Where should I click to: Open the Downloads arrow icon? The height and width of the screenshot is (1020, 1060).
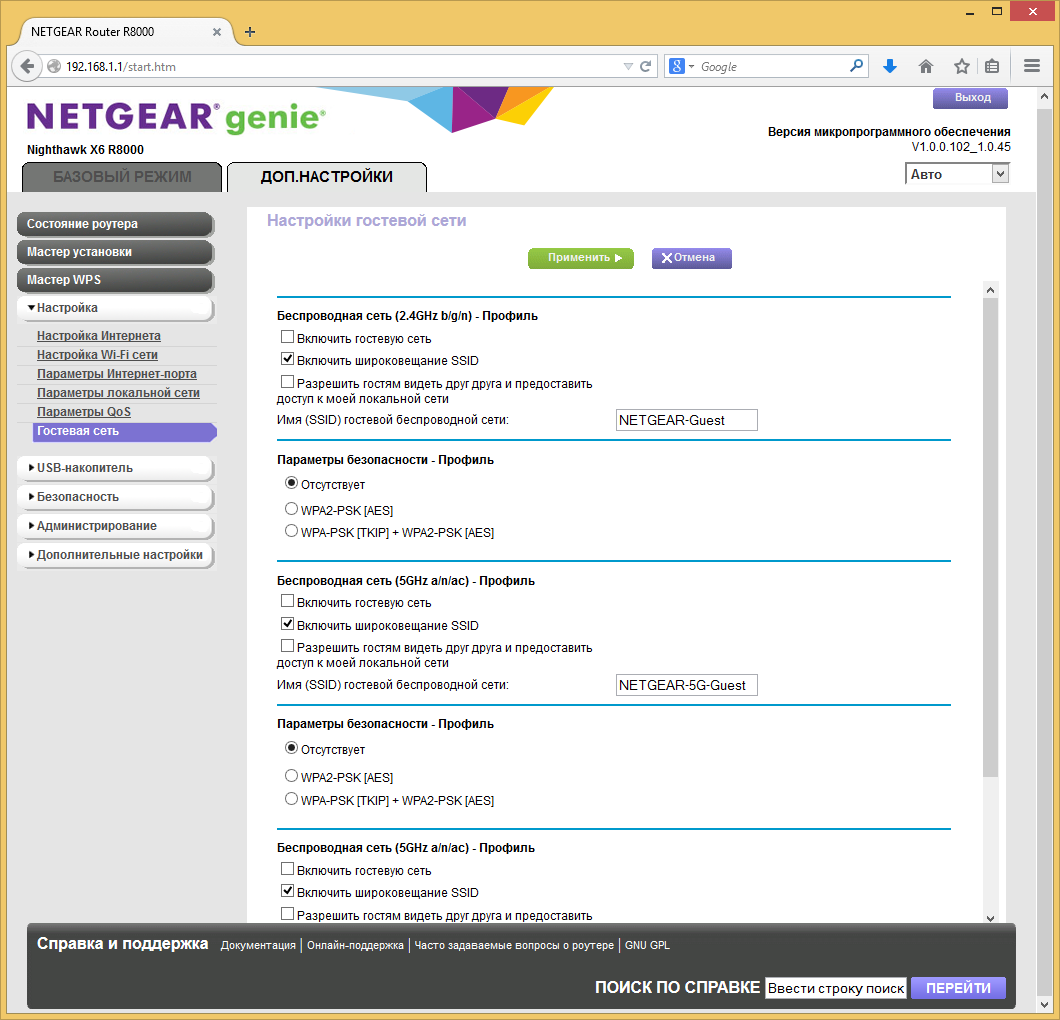[890, 66]
